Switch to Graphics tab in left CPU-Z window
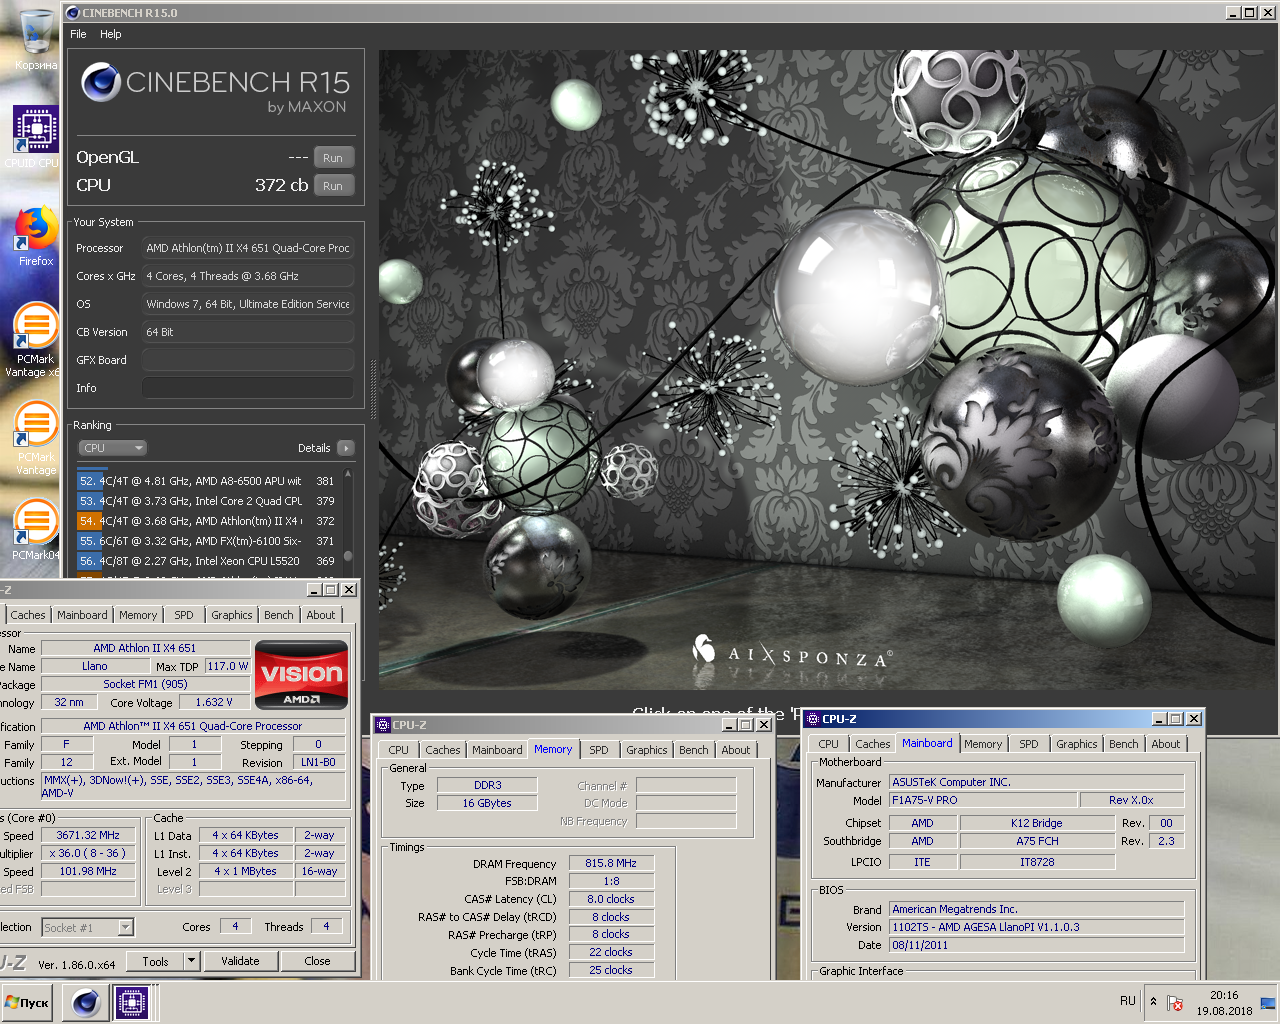The width and height of the screenshot is (1280, 1024). coord(232,615)
